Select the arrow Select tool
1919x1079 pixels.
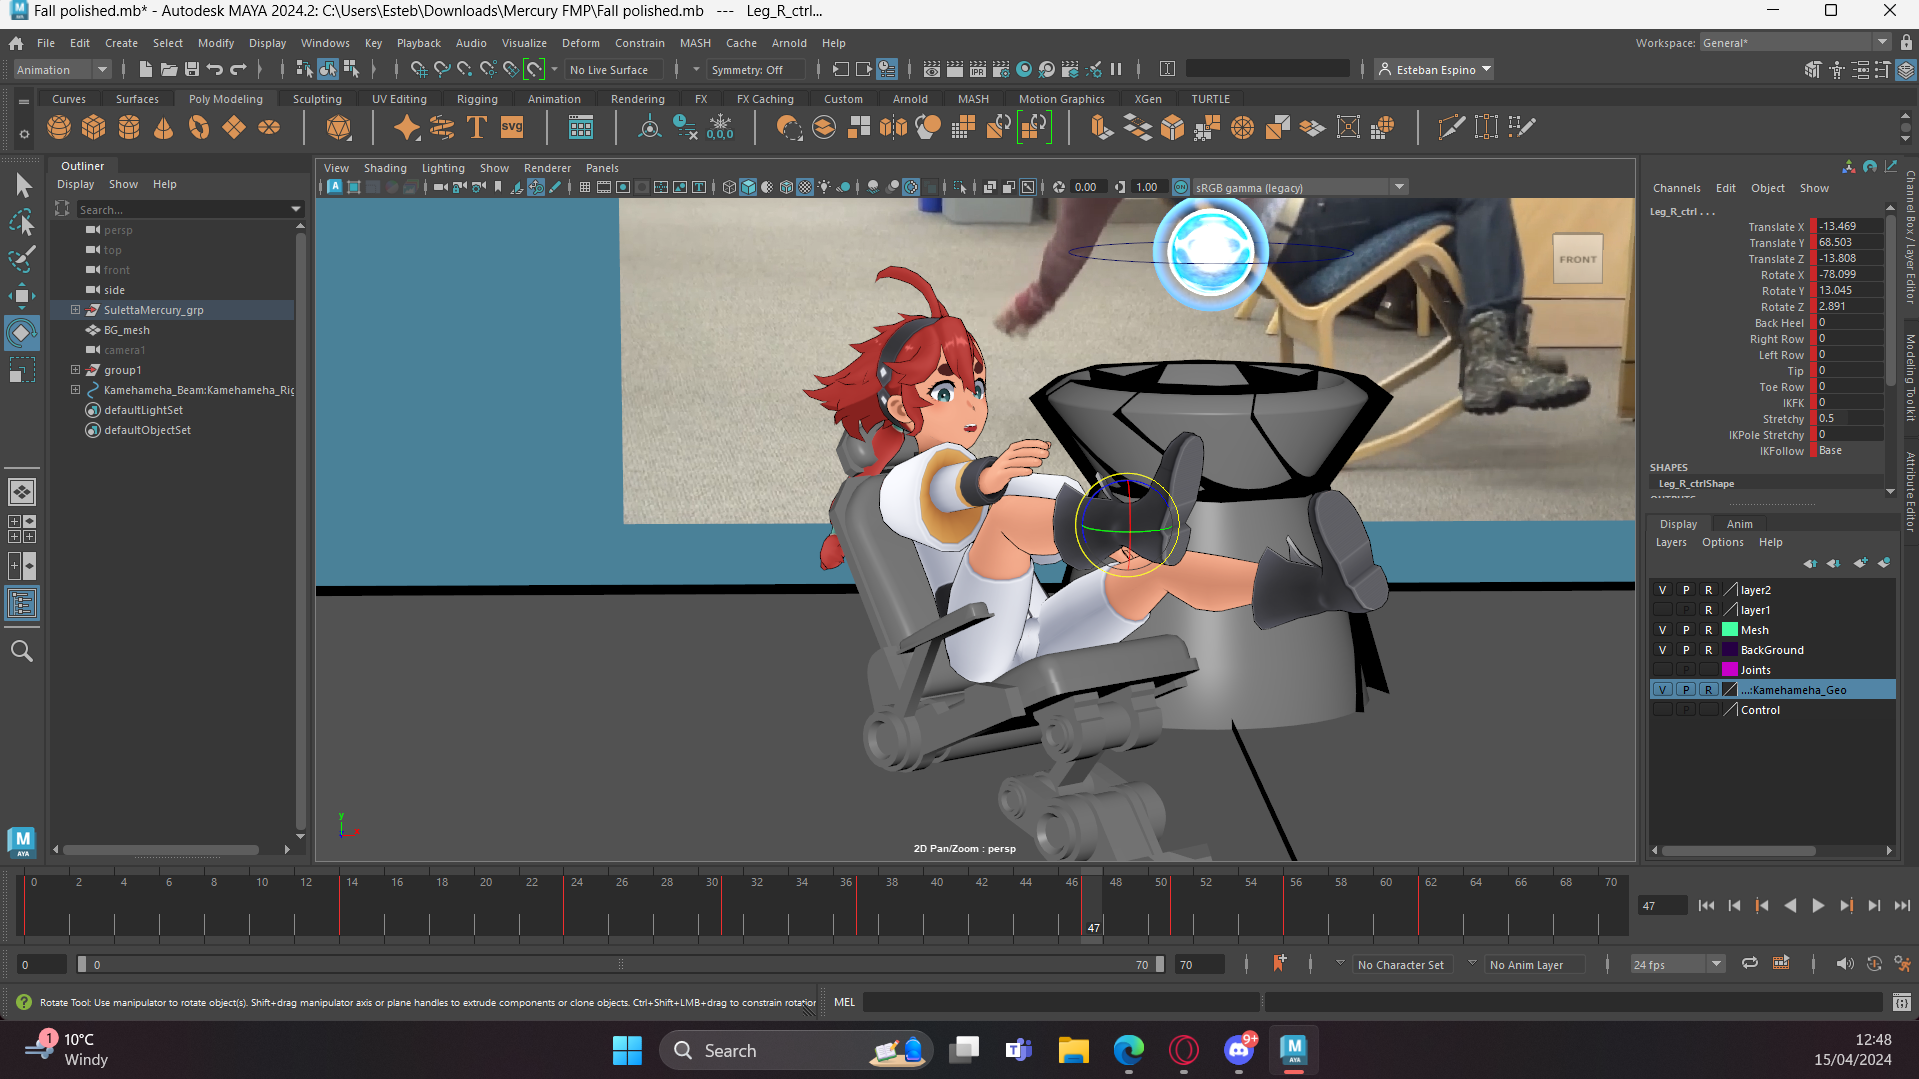[22, 186]
